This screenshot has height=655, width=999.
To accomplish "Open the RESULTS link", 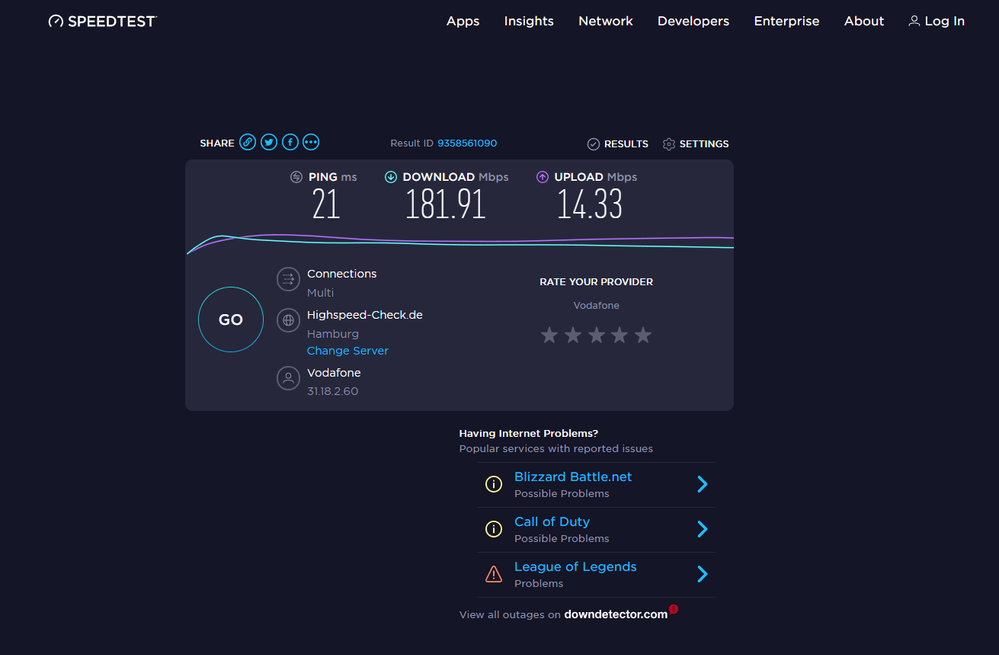I will pos(626,144).
